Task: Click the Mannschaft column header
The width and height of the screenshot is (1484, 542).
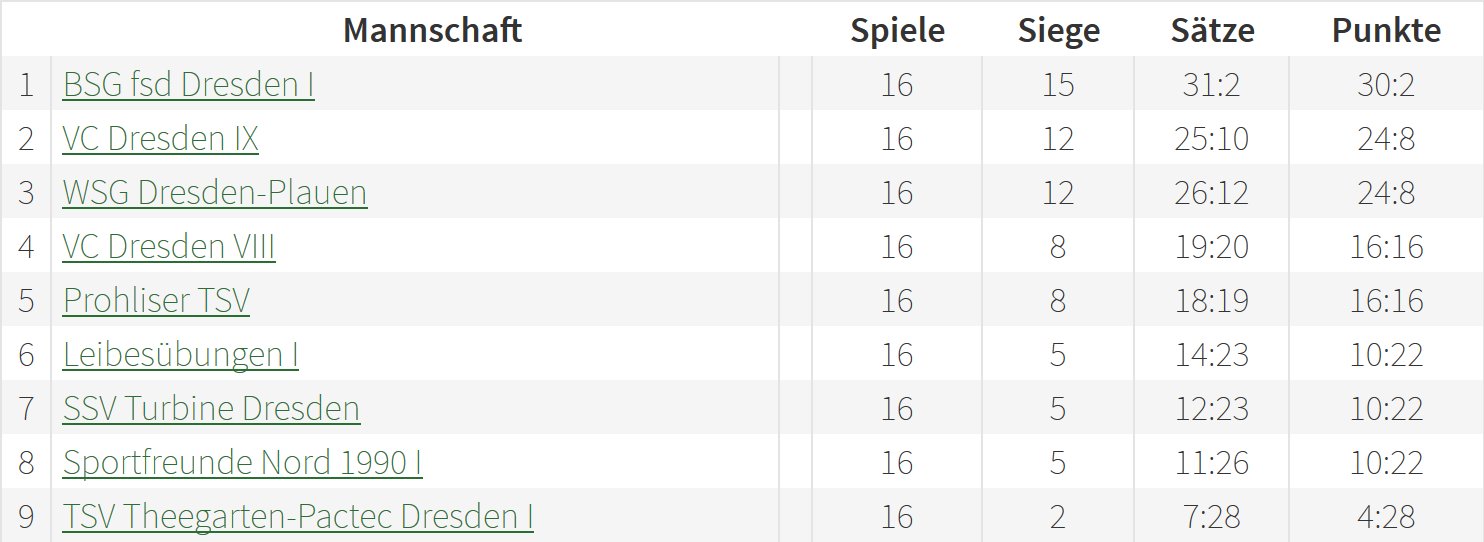Action: tap(432, 30)
